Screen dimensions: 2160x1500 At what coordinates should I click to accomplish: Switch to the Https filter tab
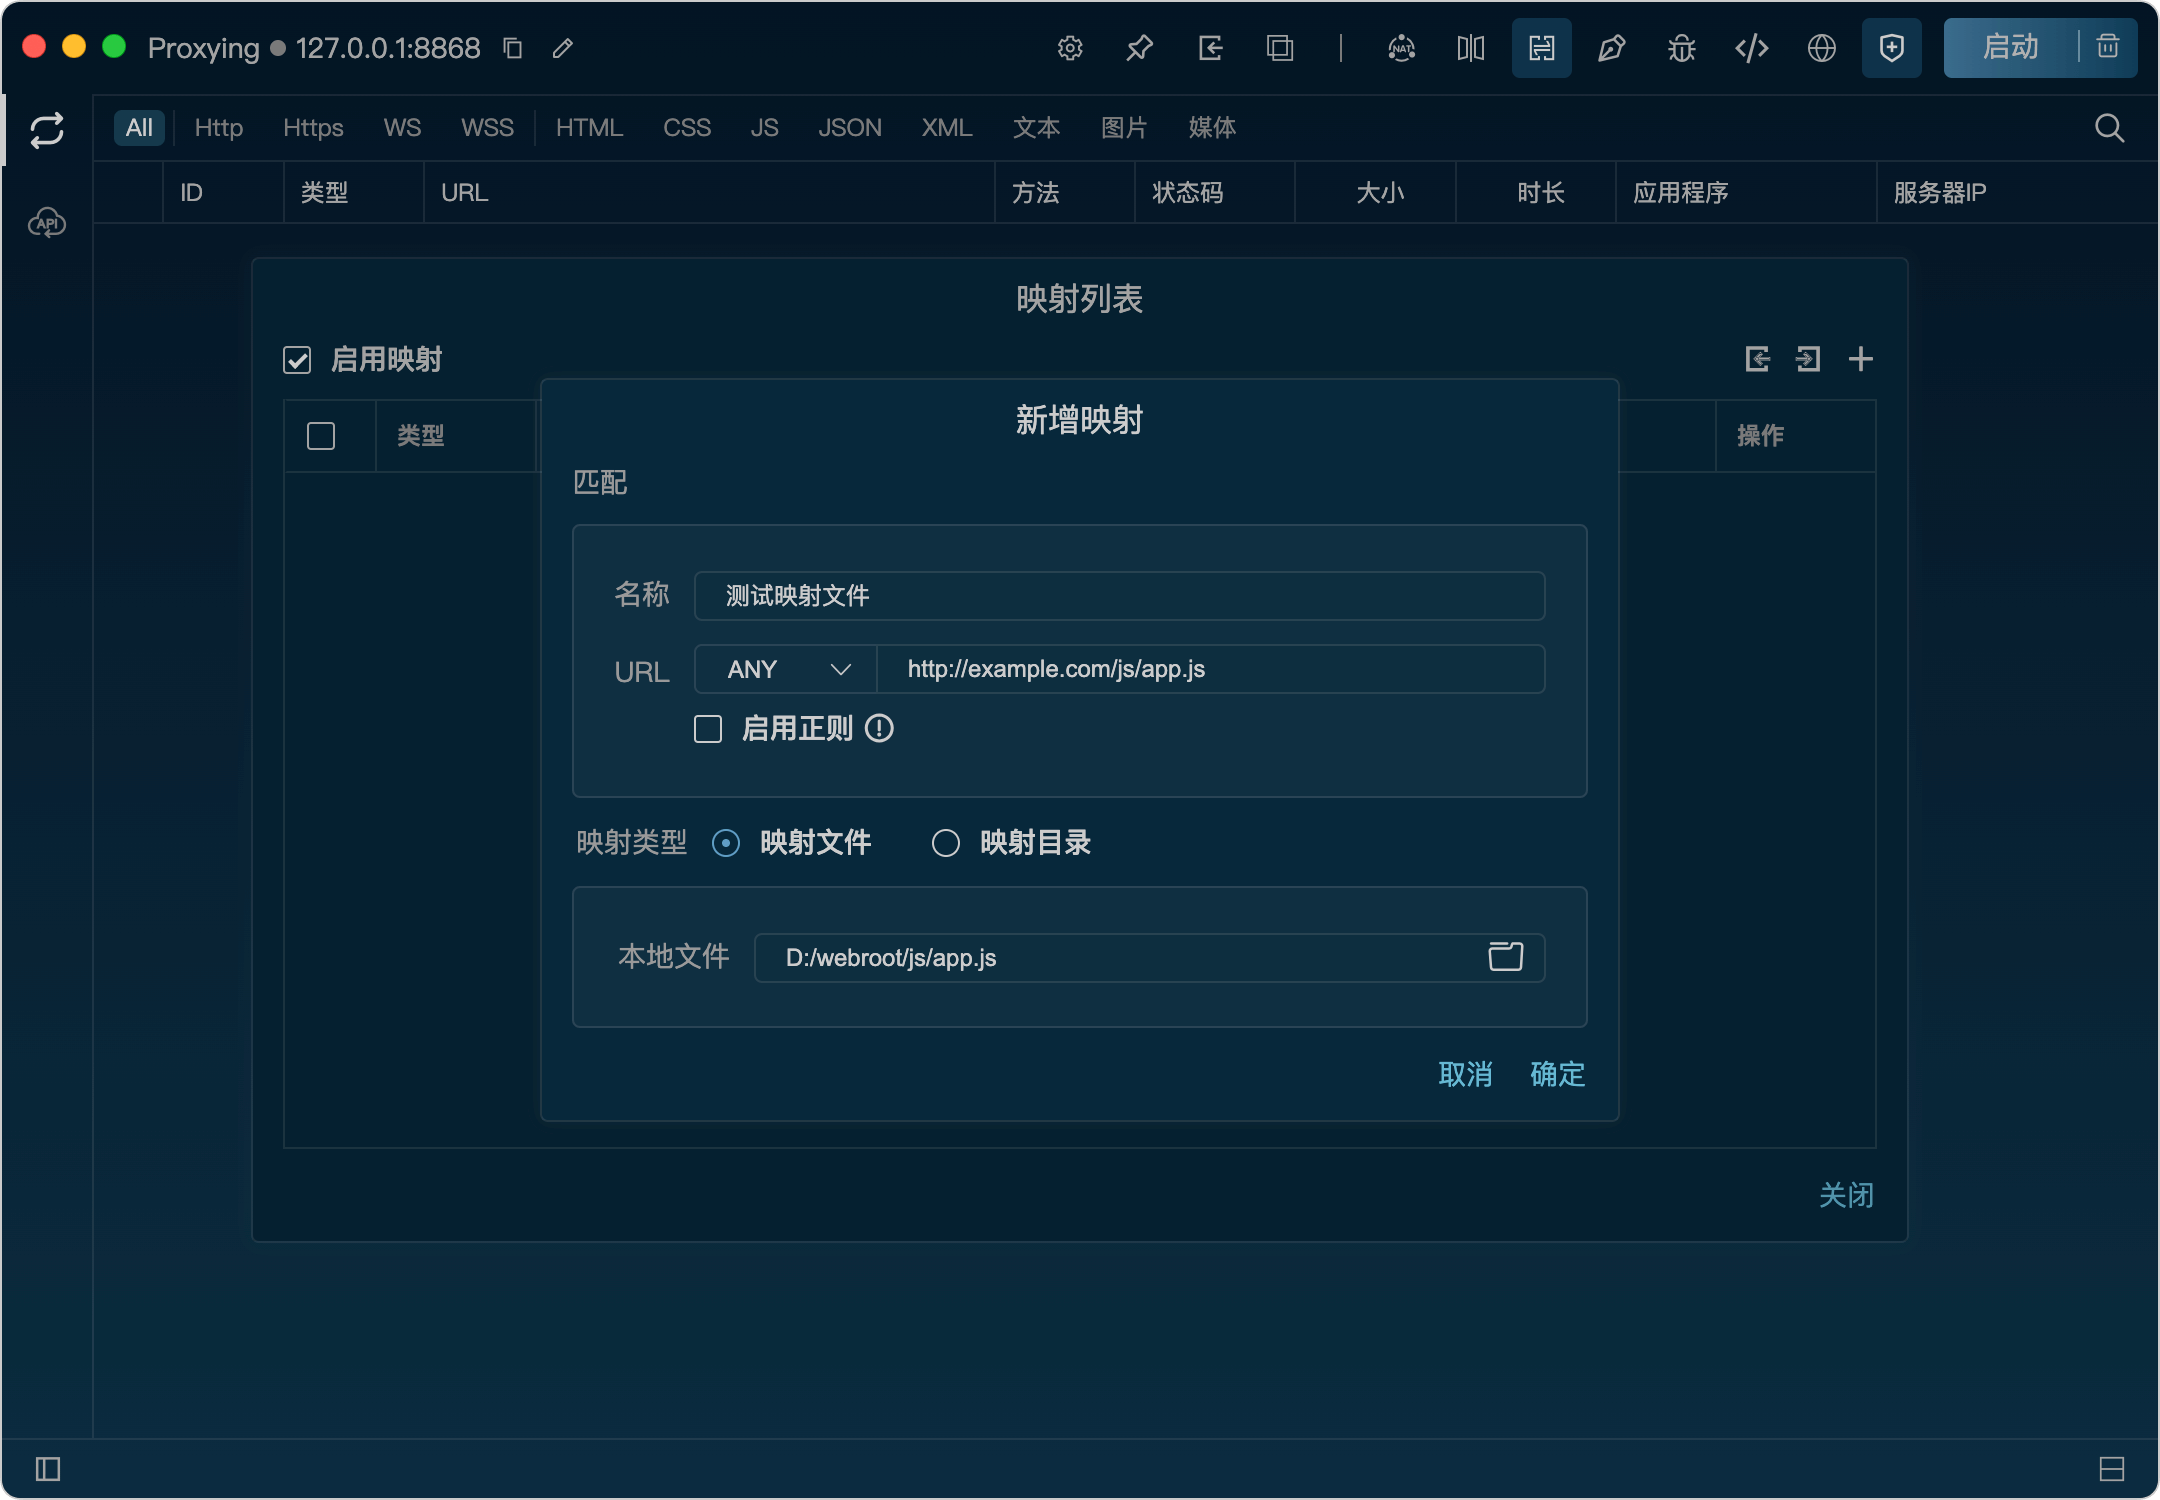point(313,128)
